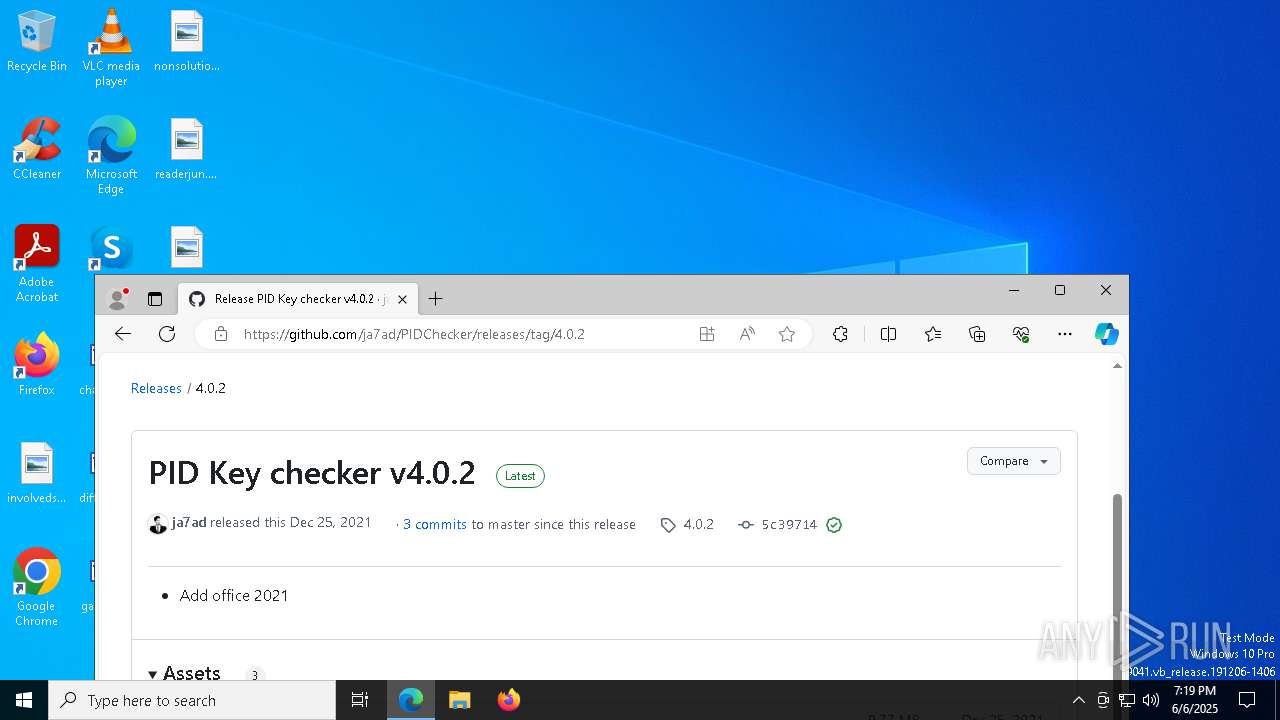Open VLC media player desktop shortcut
This screenshot has height=720, width=1280.
click(x=111, y=48)
